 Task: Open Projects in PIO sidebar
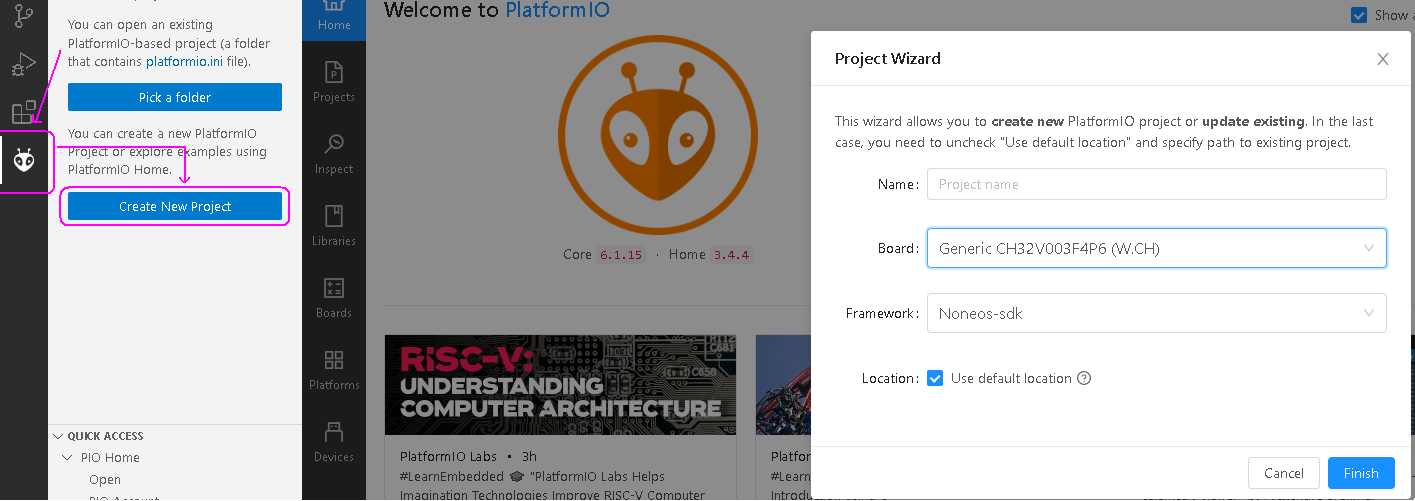click(334, 82)
